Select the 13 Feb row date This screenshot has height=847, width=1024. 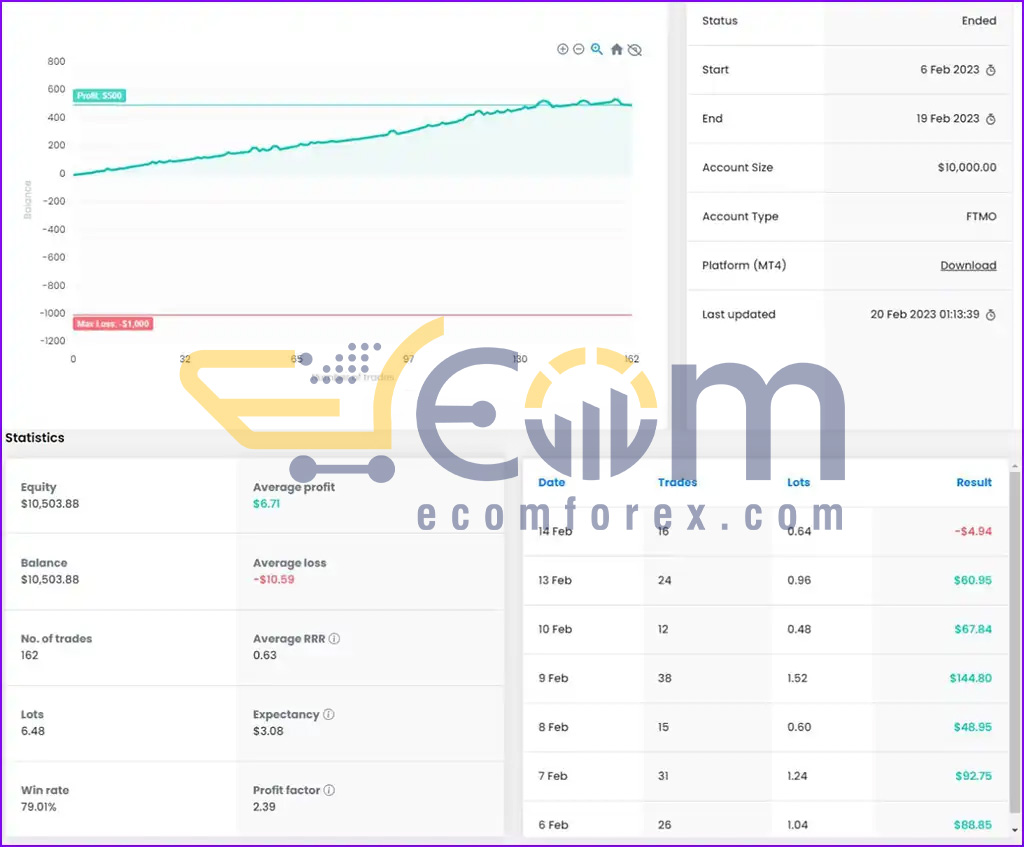(554, 581)
